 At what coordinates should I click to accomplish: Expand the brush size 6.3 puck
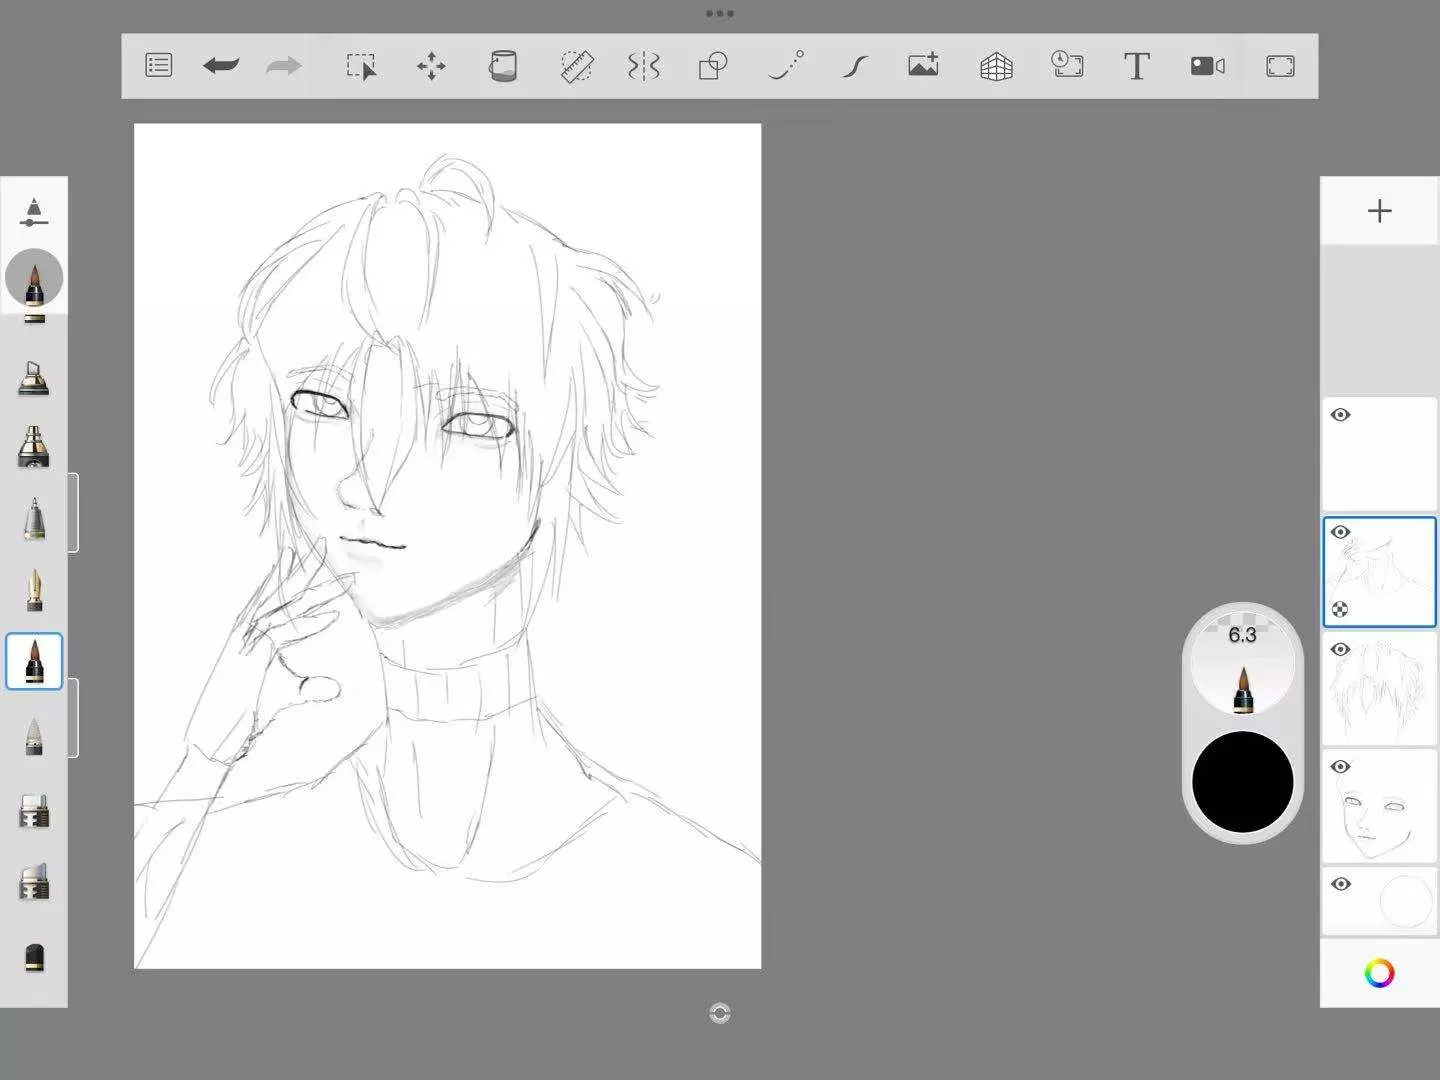(x=1242, y=664)
